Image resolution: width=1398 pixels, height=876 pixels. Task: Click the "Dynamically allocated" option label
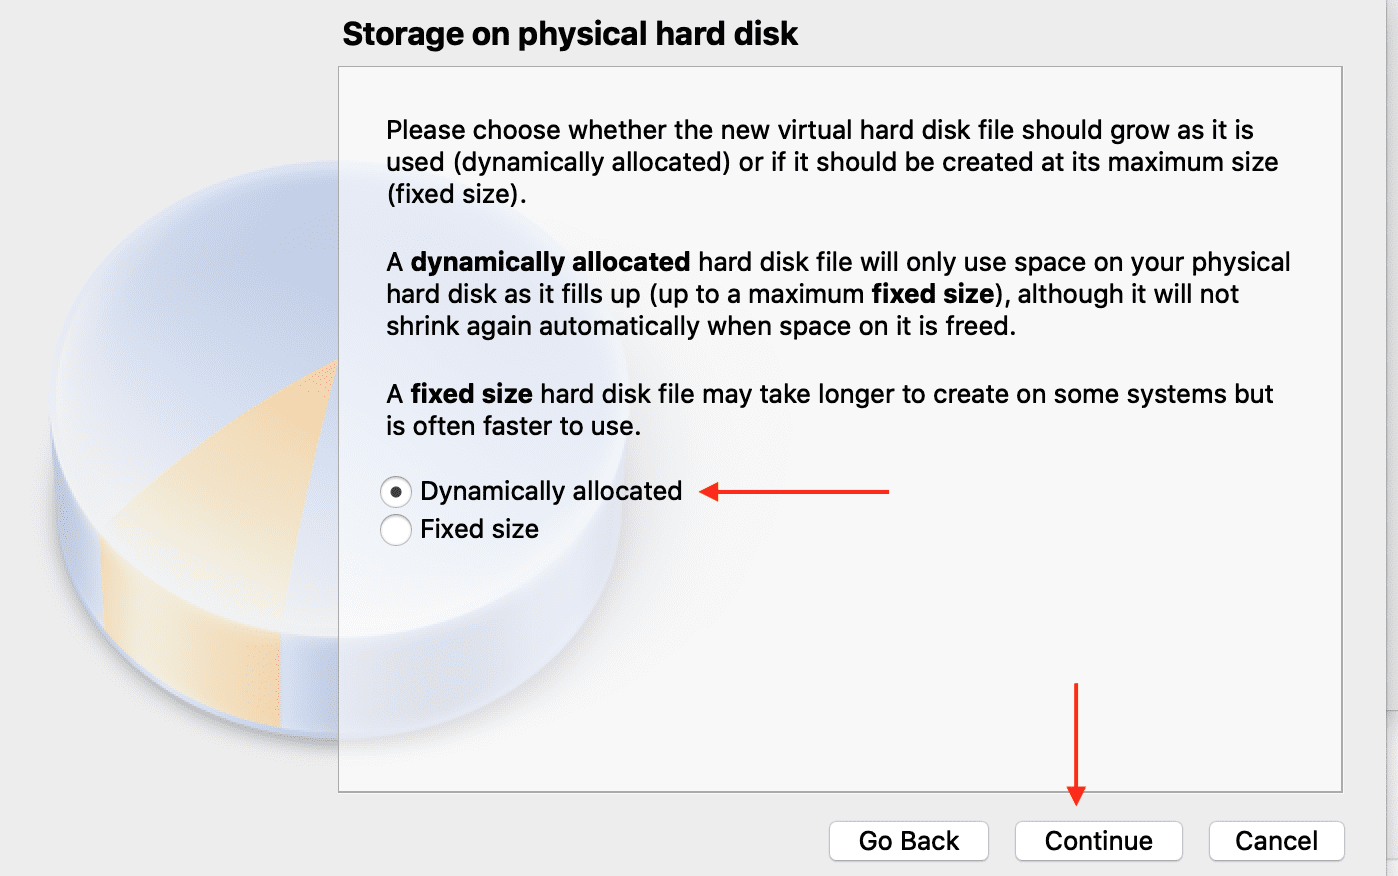[551, 491]
